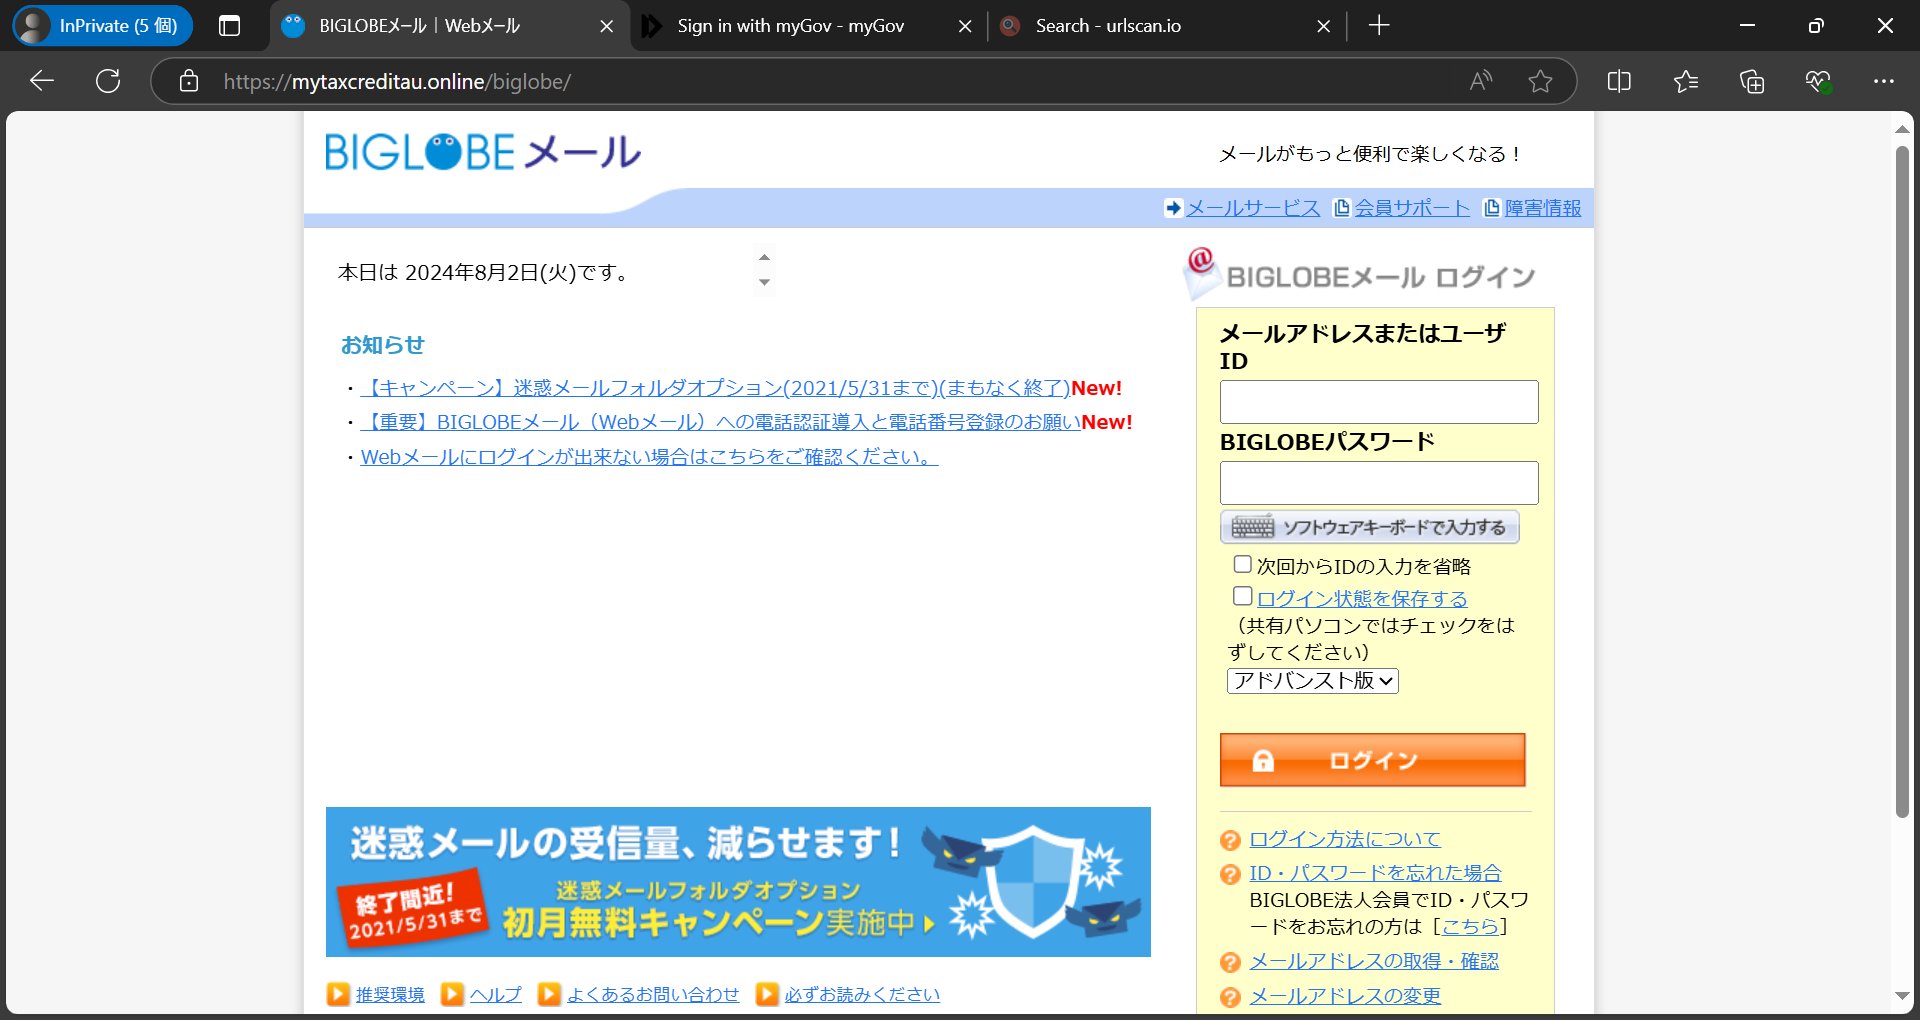Open tab actions menu icon
The width and height of the screenshot is (1920, 1020).
(229, 26)
